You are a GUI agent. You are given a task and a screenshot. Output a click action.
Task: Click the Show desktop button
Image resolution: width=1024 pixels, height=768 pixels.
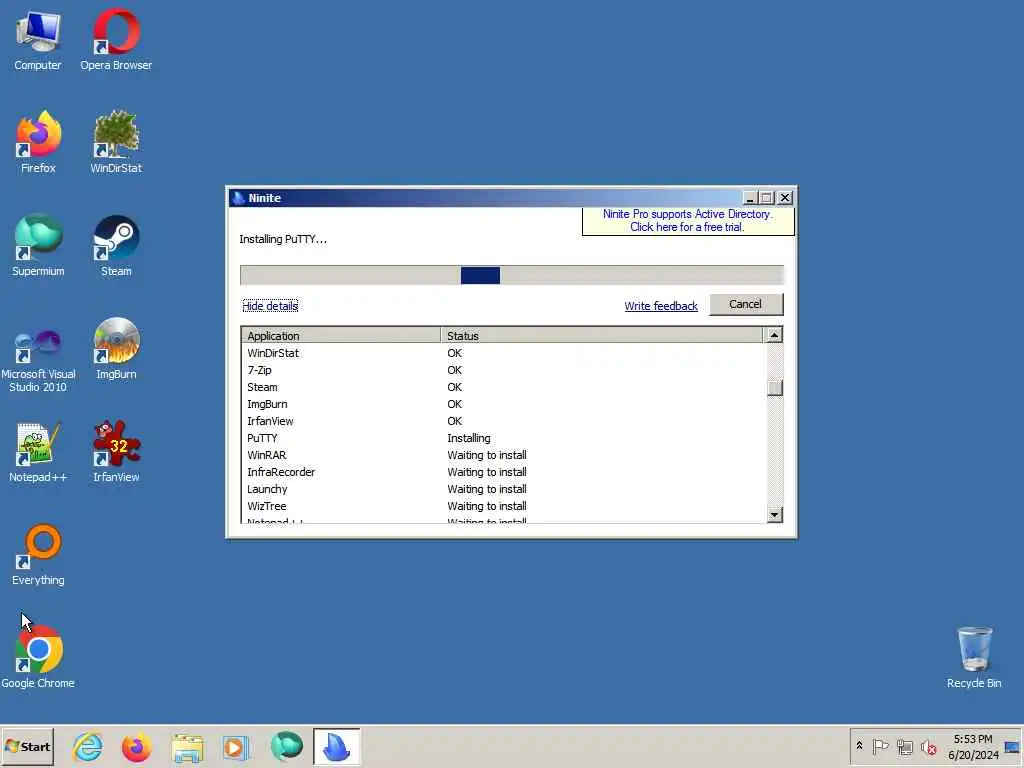pyautogui.click(x=1012, y=747)
